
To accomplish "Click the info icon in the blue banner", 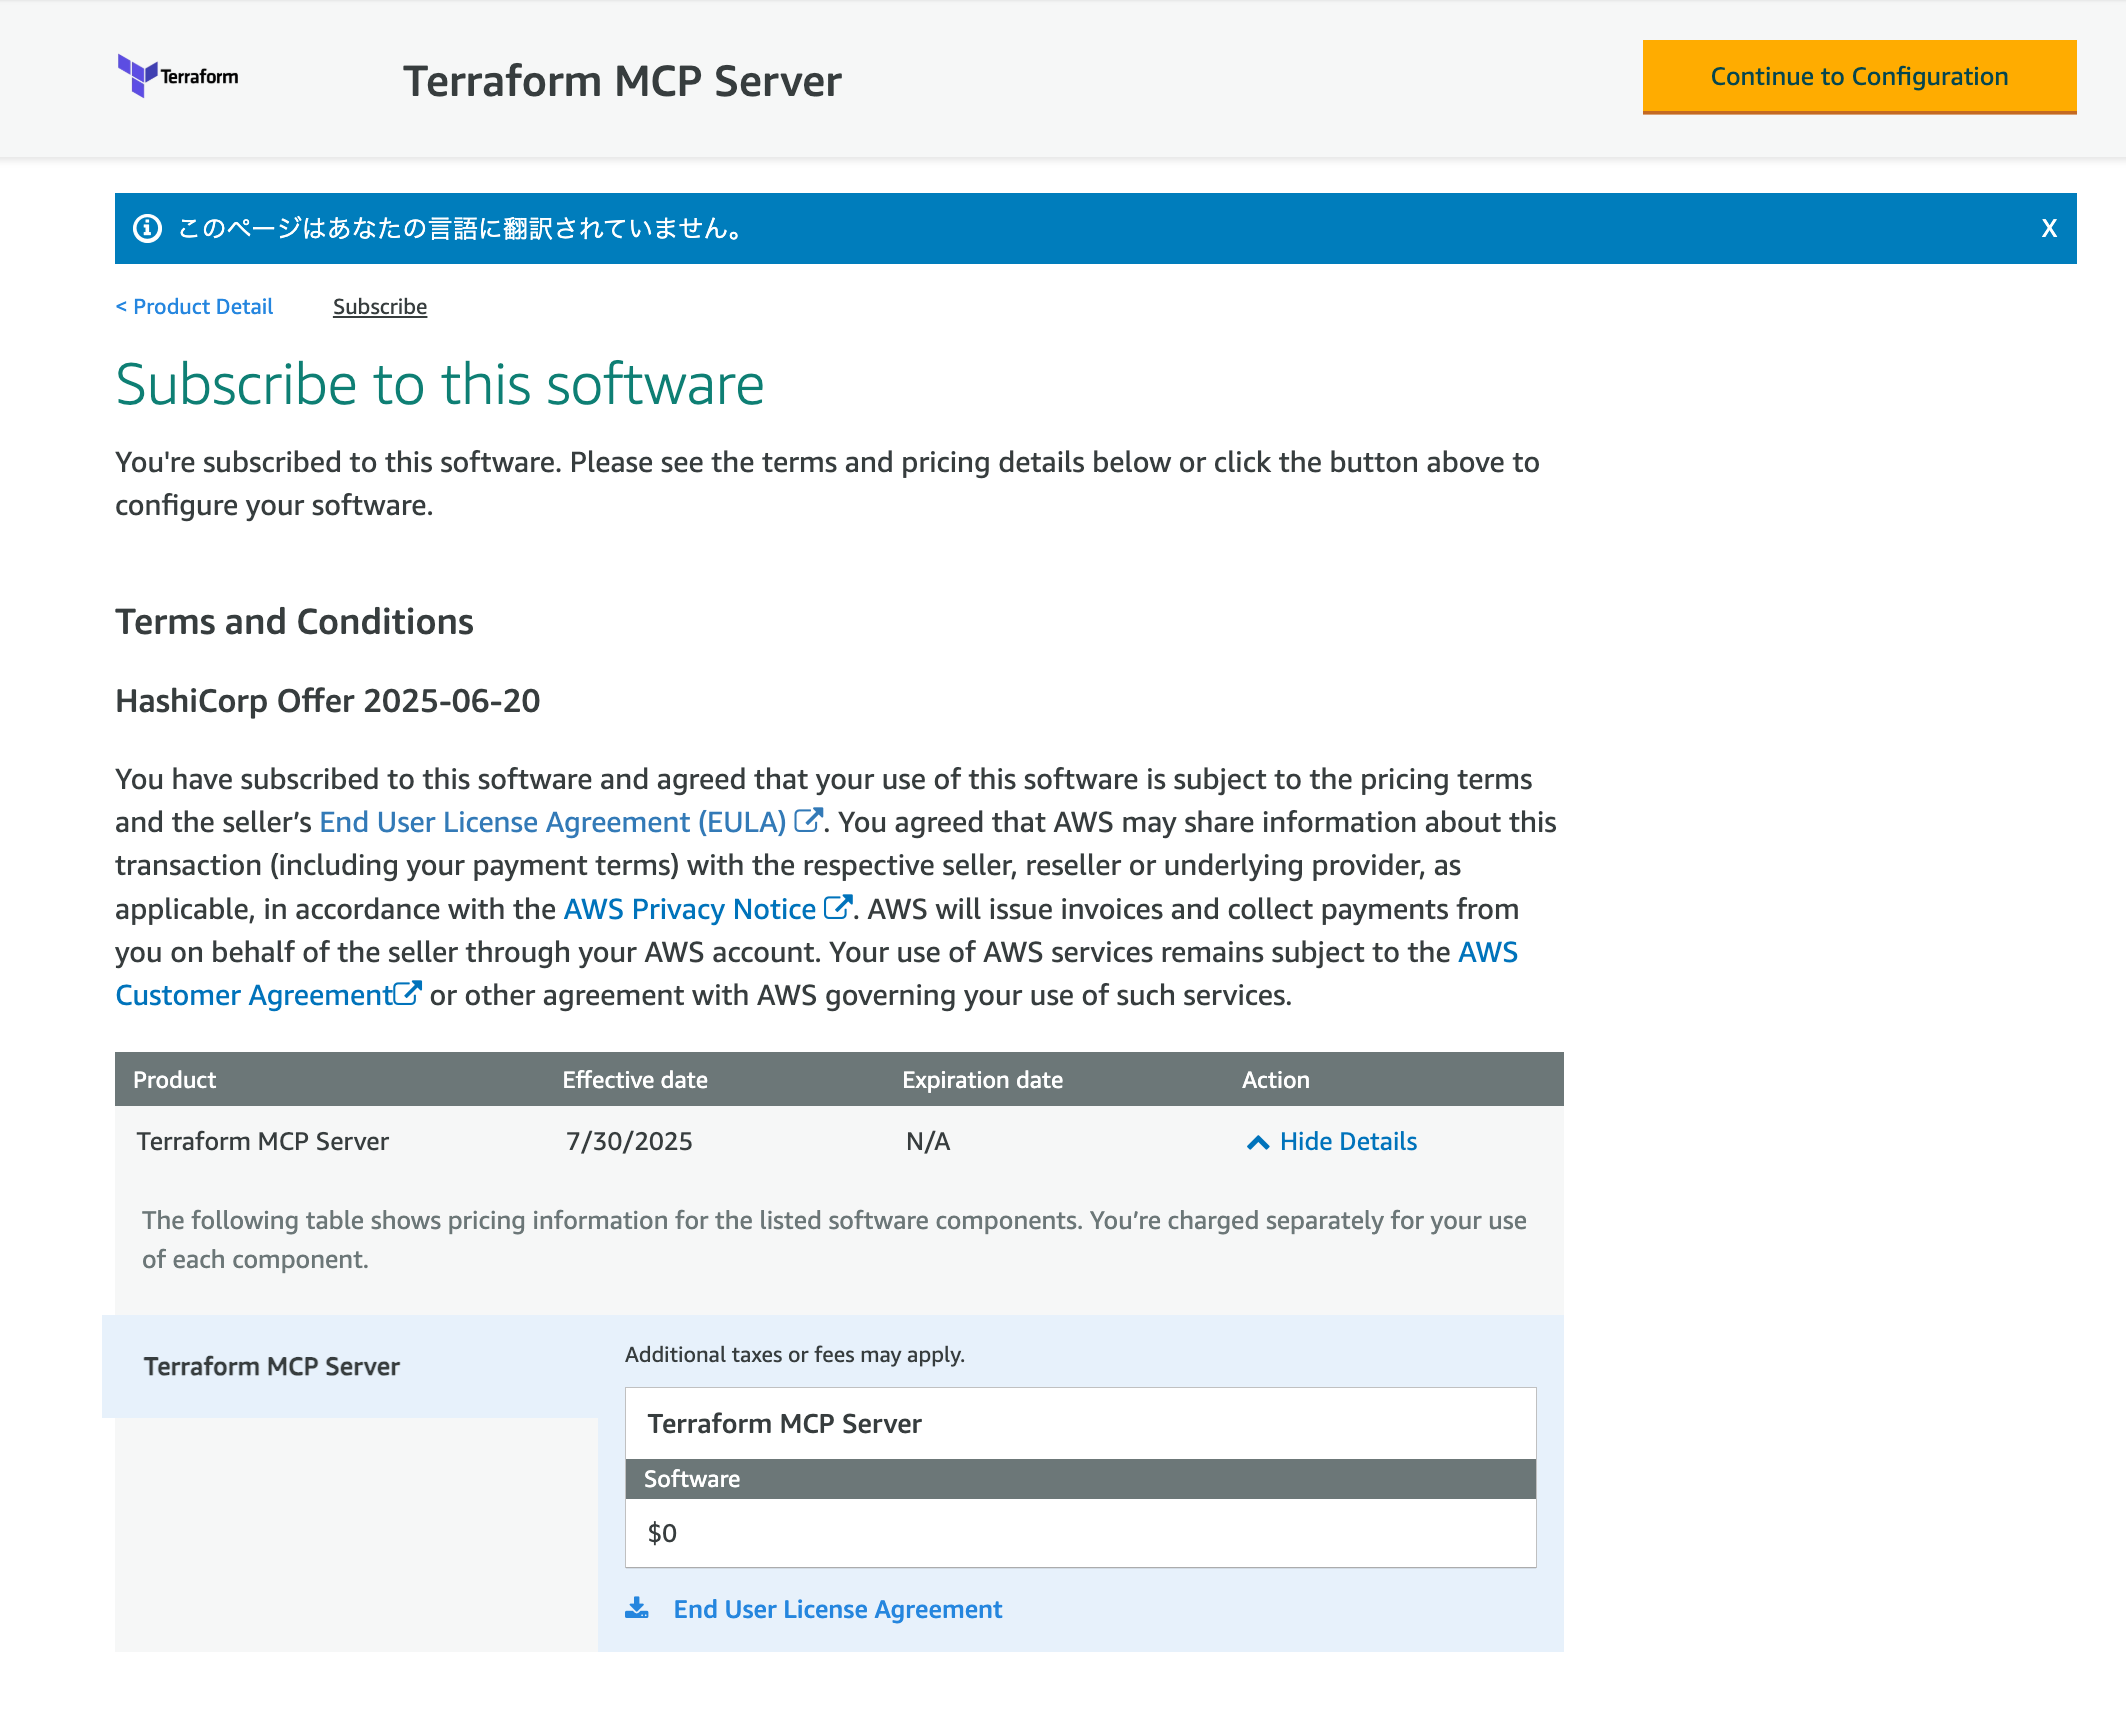I will [147, 229].
